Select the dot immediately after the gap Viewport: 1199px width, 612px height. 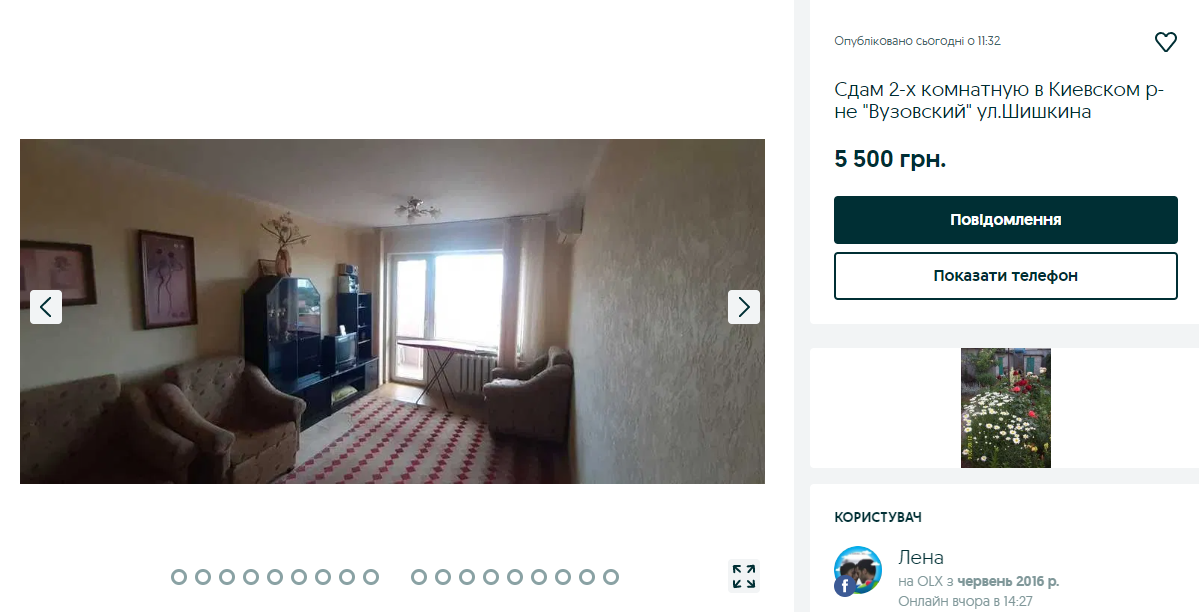pos(419,577)
